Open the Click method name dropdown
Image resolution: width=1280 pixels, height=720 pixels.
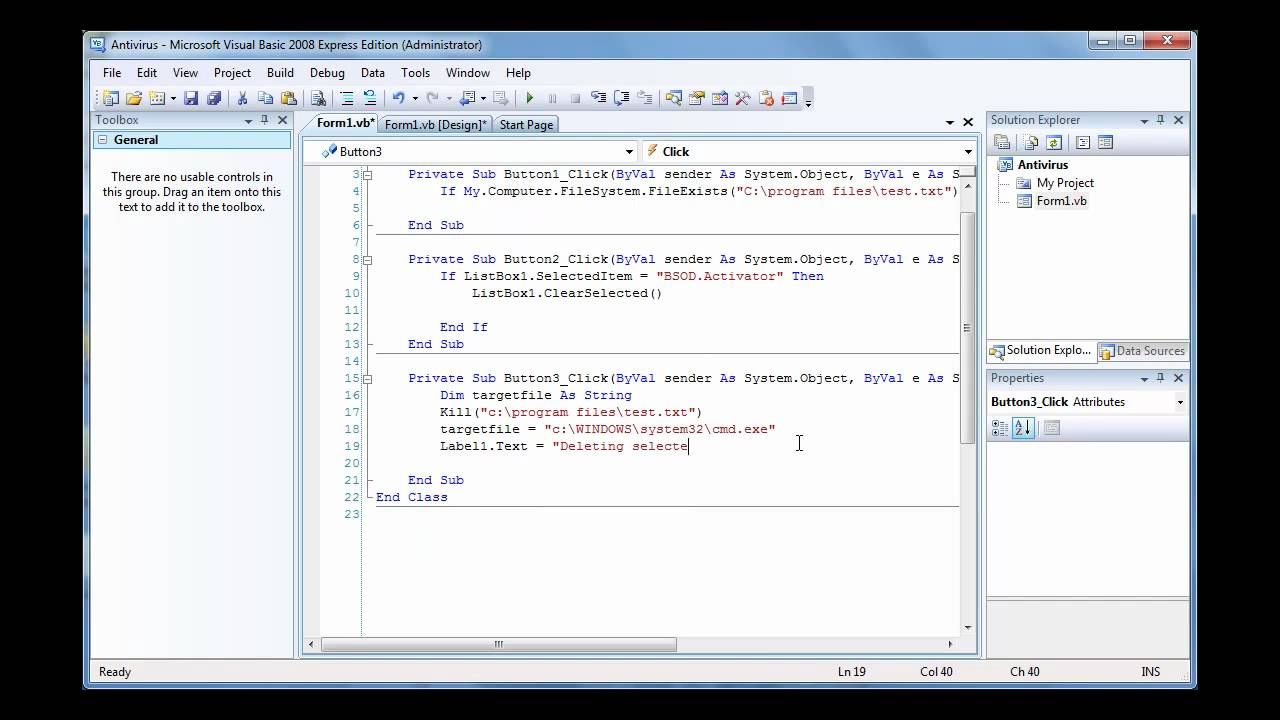click(x=968, y=152)
